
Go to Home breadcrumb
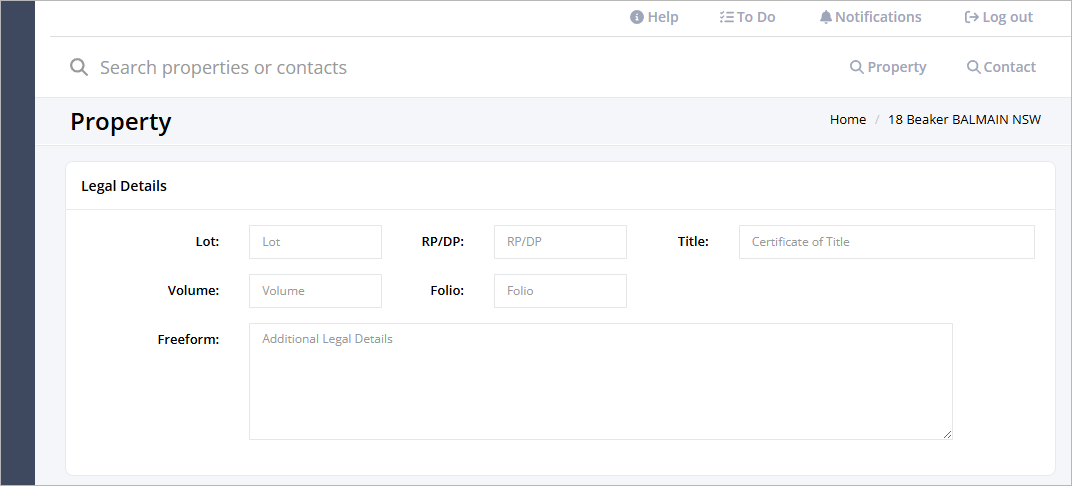848,120
